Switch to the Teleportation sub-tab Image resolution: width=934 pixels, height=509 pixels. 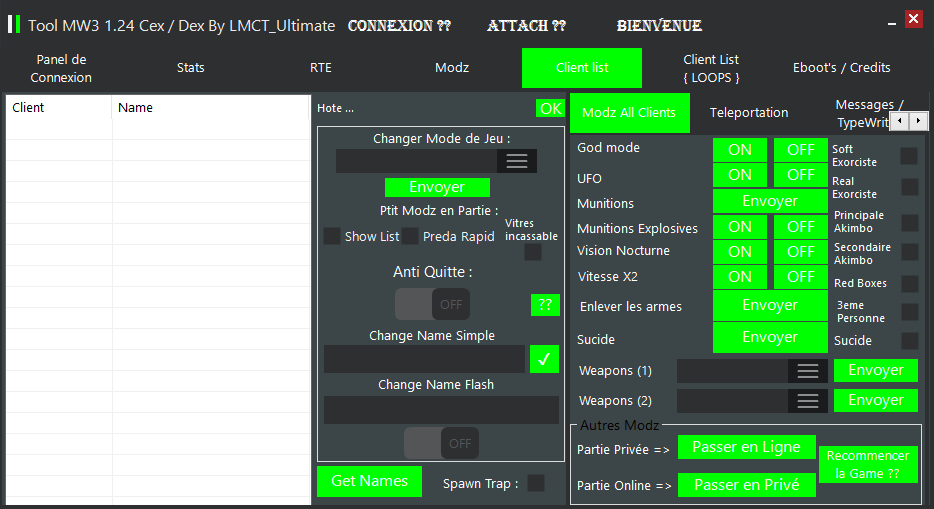coord(749,113)
